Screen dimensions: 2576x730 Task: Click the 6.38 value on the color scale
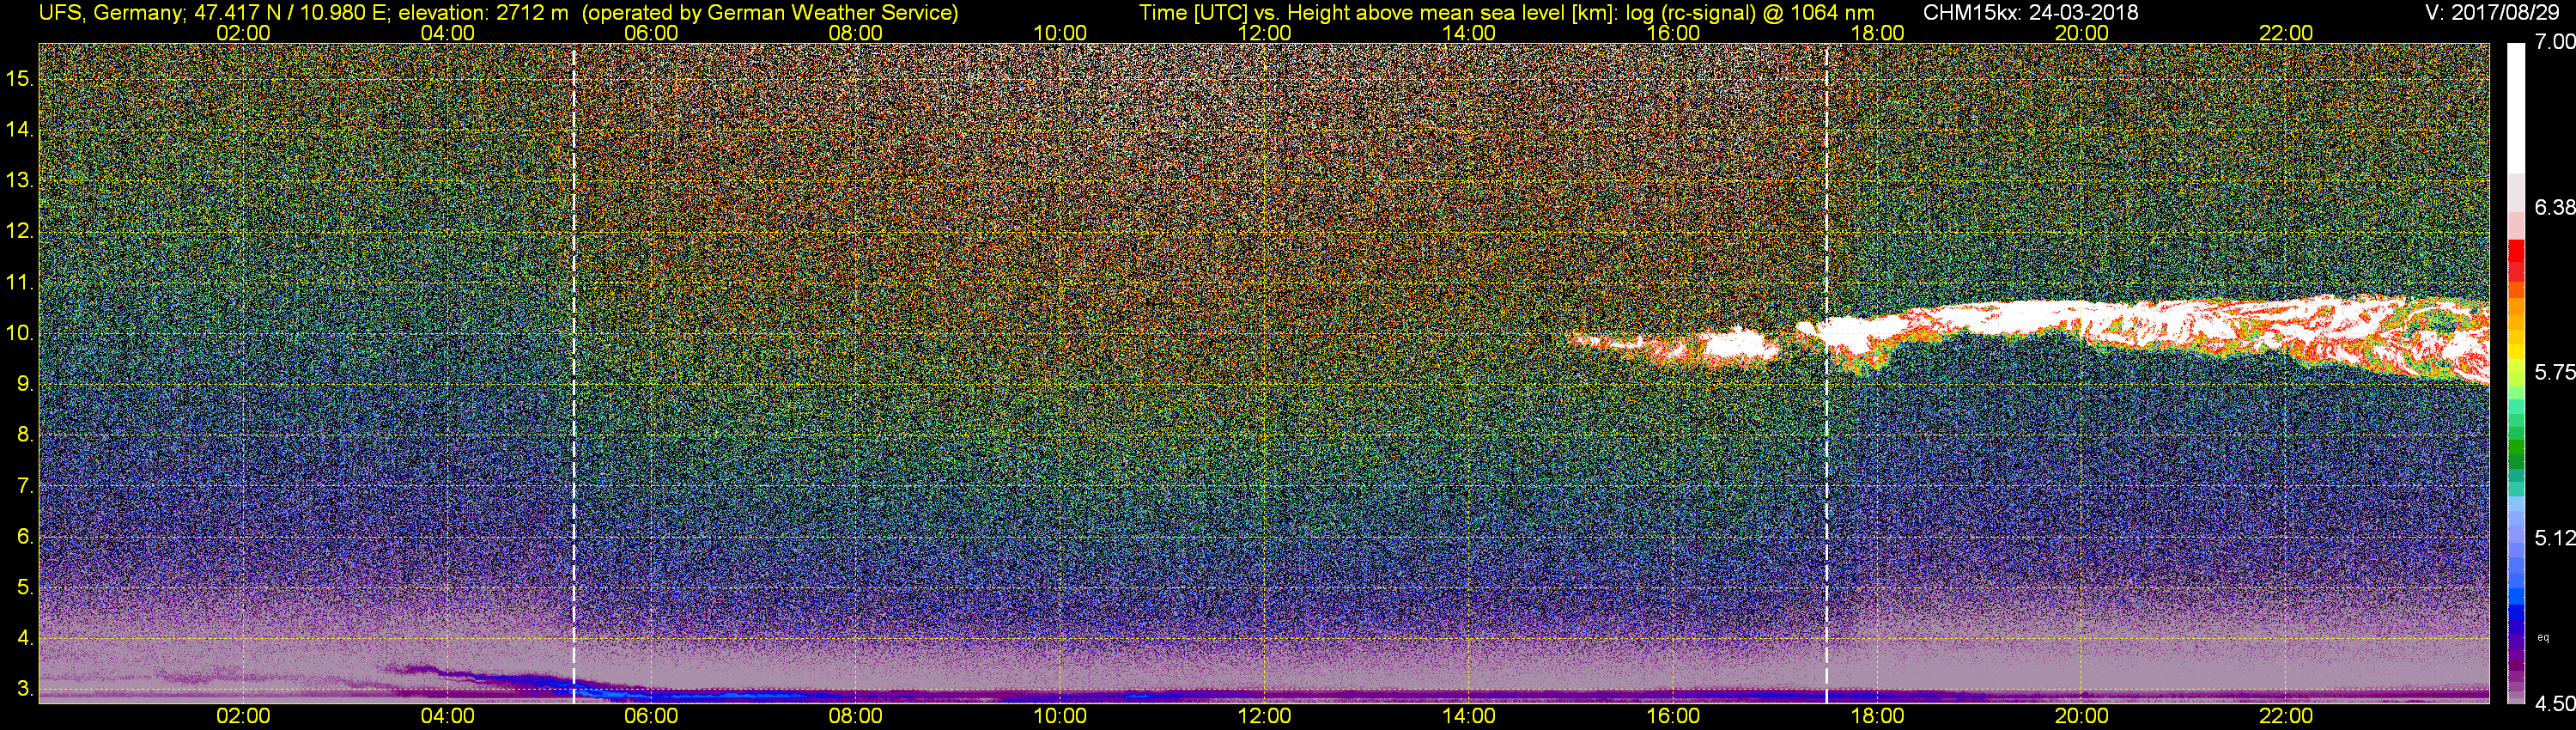[2554, 207]
